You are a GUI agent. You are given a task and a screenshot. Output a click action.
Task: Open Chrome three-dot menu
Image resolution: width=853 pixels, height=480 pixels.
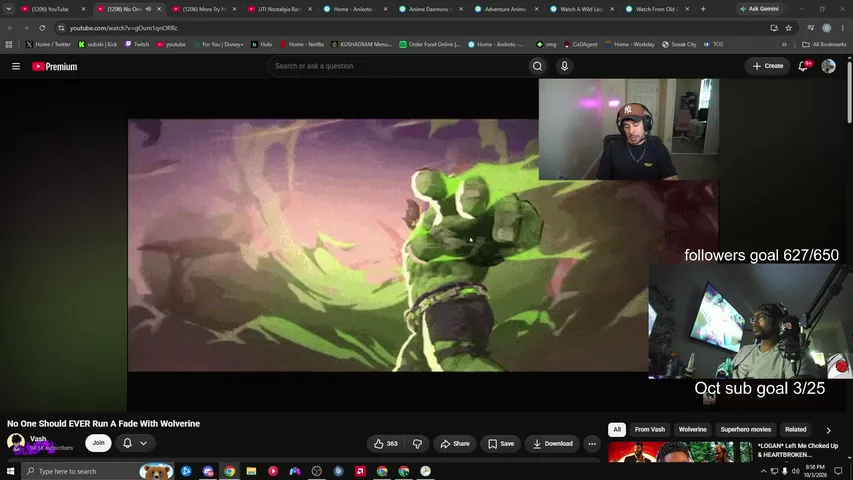click(843, 28)
